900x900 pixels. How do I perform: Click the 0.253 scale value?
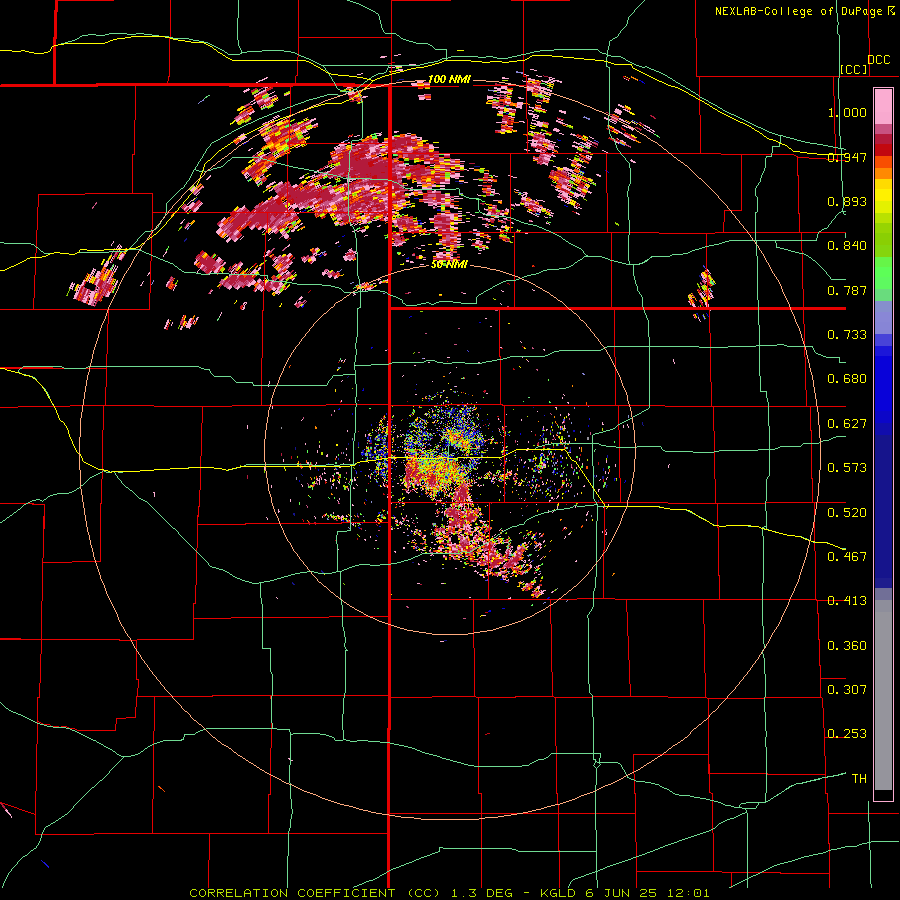[x=847, y=734]
